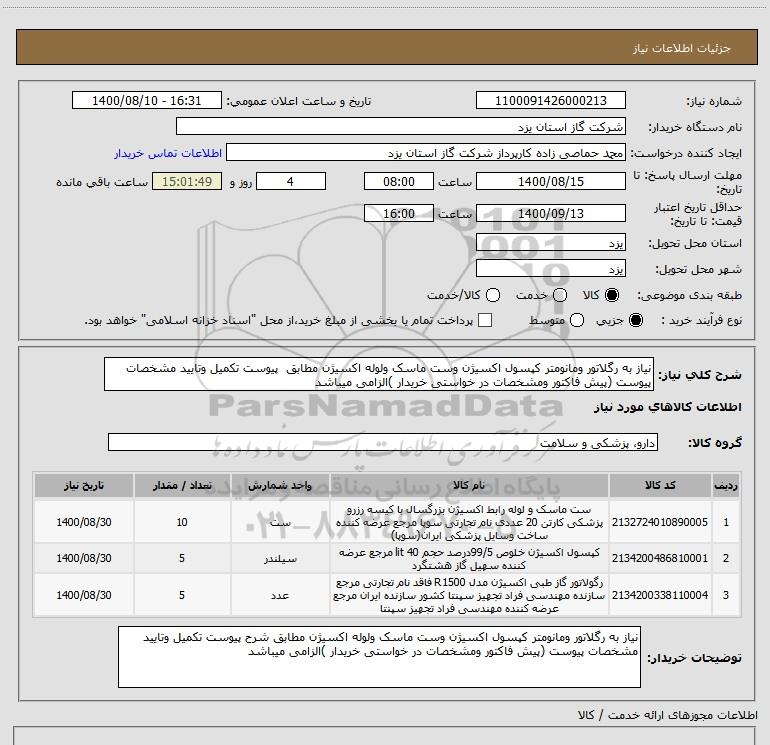Image resolution: width=770 pixels, height=745 pixels.
Task: Select the کالا/خدمت radio button
Action: (493, 295)
